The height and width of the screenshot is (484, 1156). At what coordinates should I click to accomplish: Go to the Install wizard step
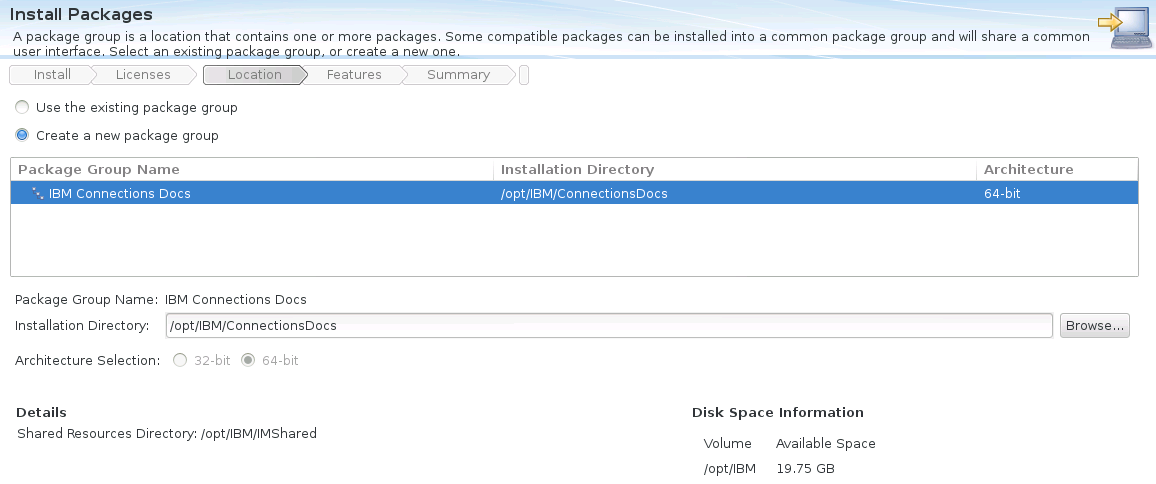[52, 75]
